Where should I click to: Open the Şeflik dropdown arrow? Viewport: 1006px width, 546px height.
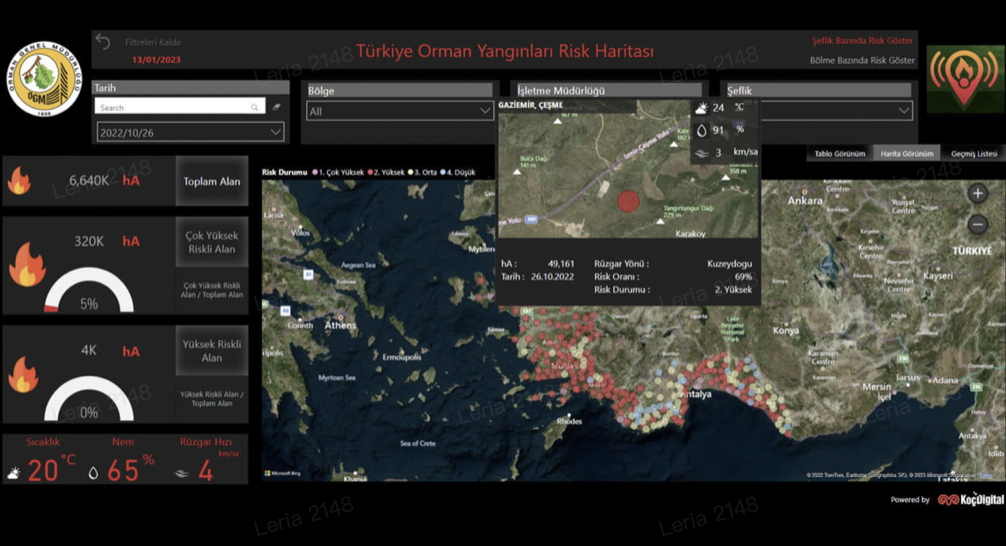click(x=904, y=110)
